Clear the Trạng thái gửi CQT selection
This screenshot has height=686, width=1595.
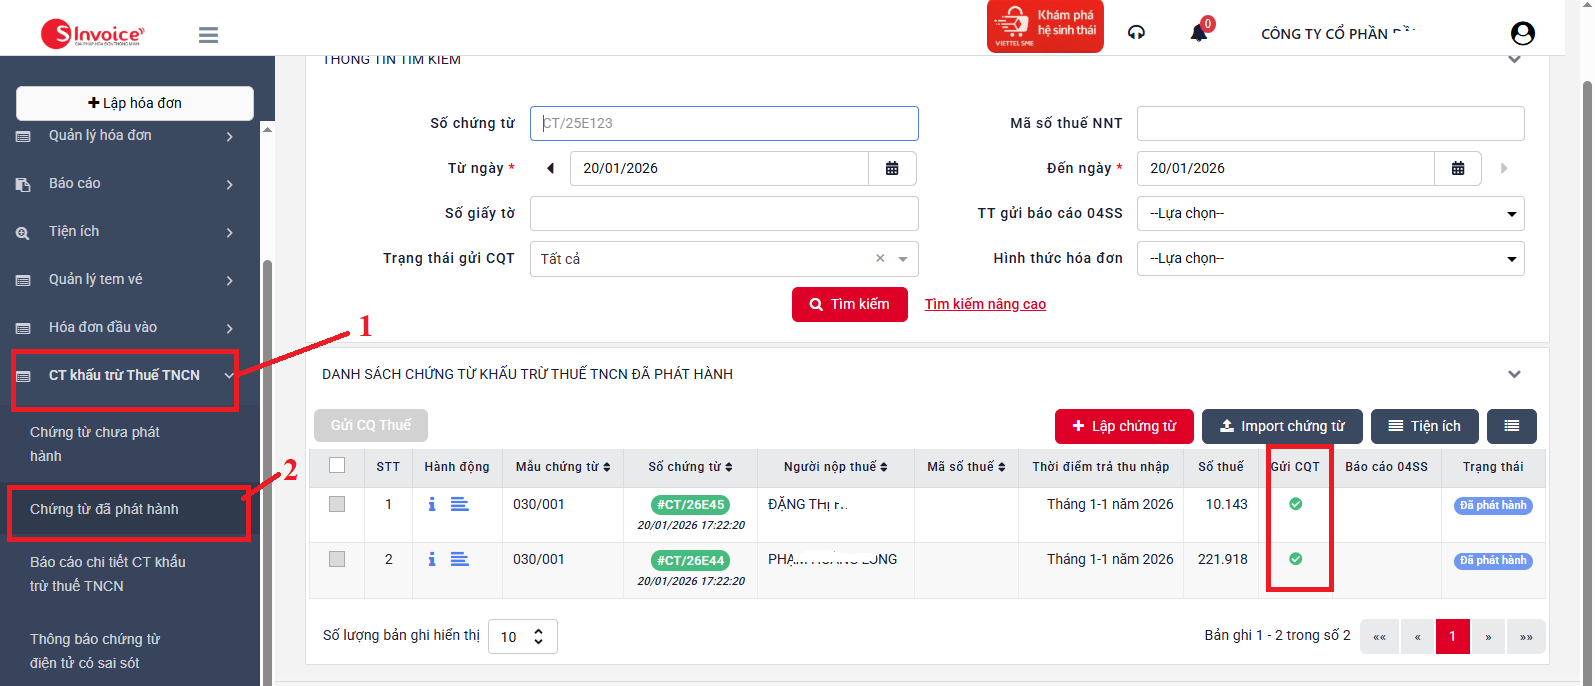pos(880,258)
